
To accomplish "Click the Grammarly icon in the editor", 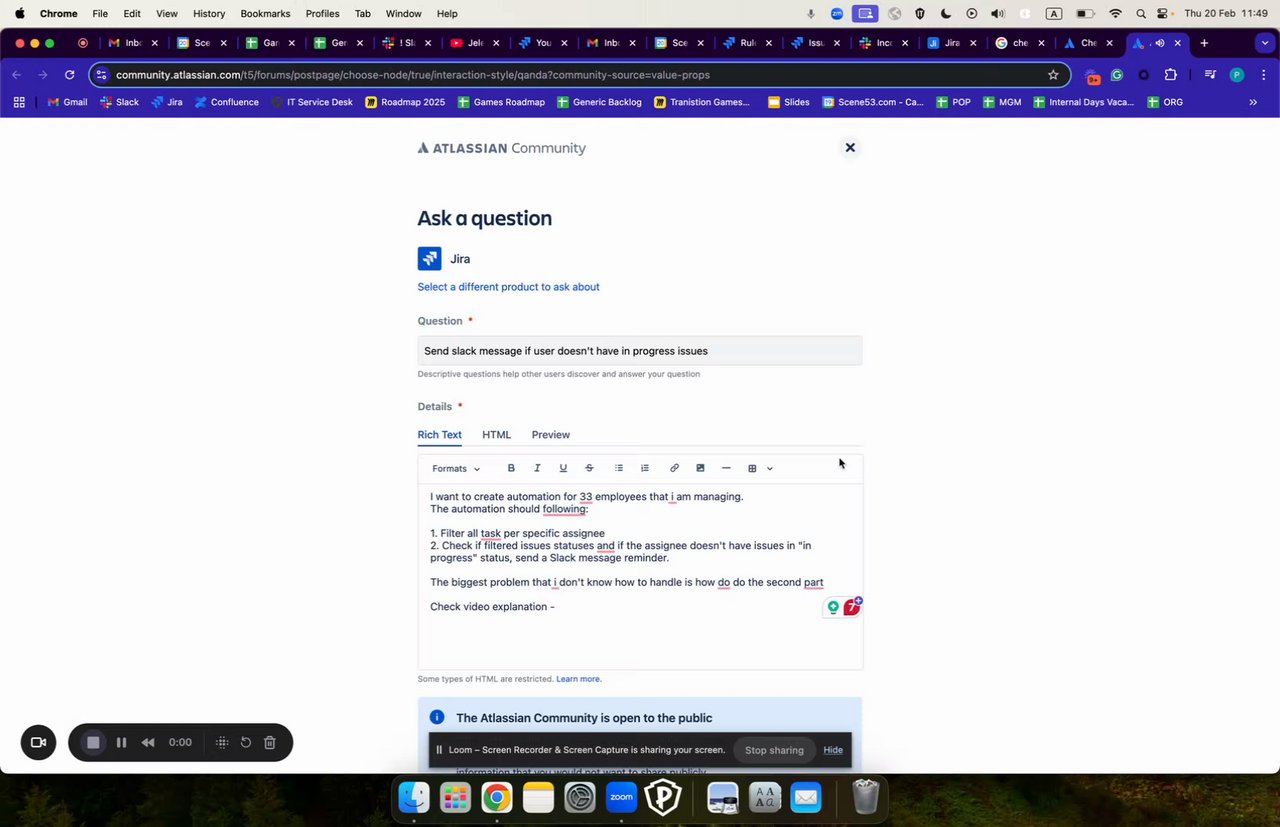I will pos(833,607).
